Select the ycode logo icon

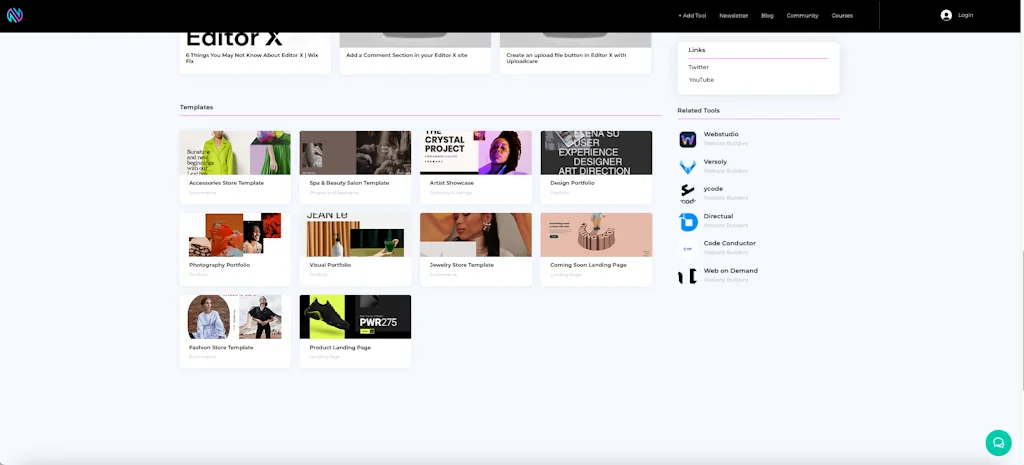pos(688,193)
